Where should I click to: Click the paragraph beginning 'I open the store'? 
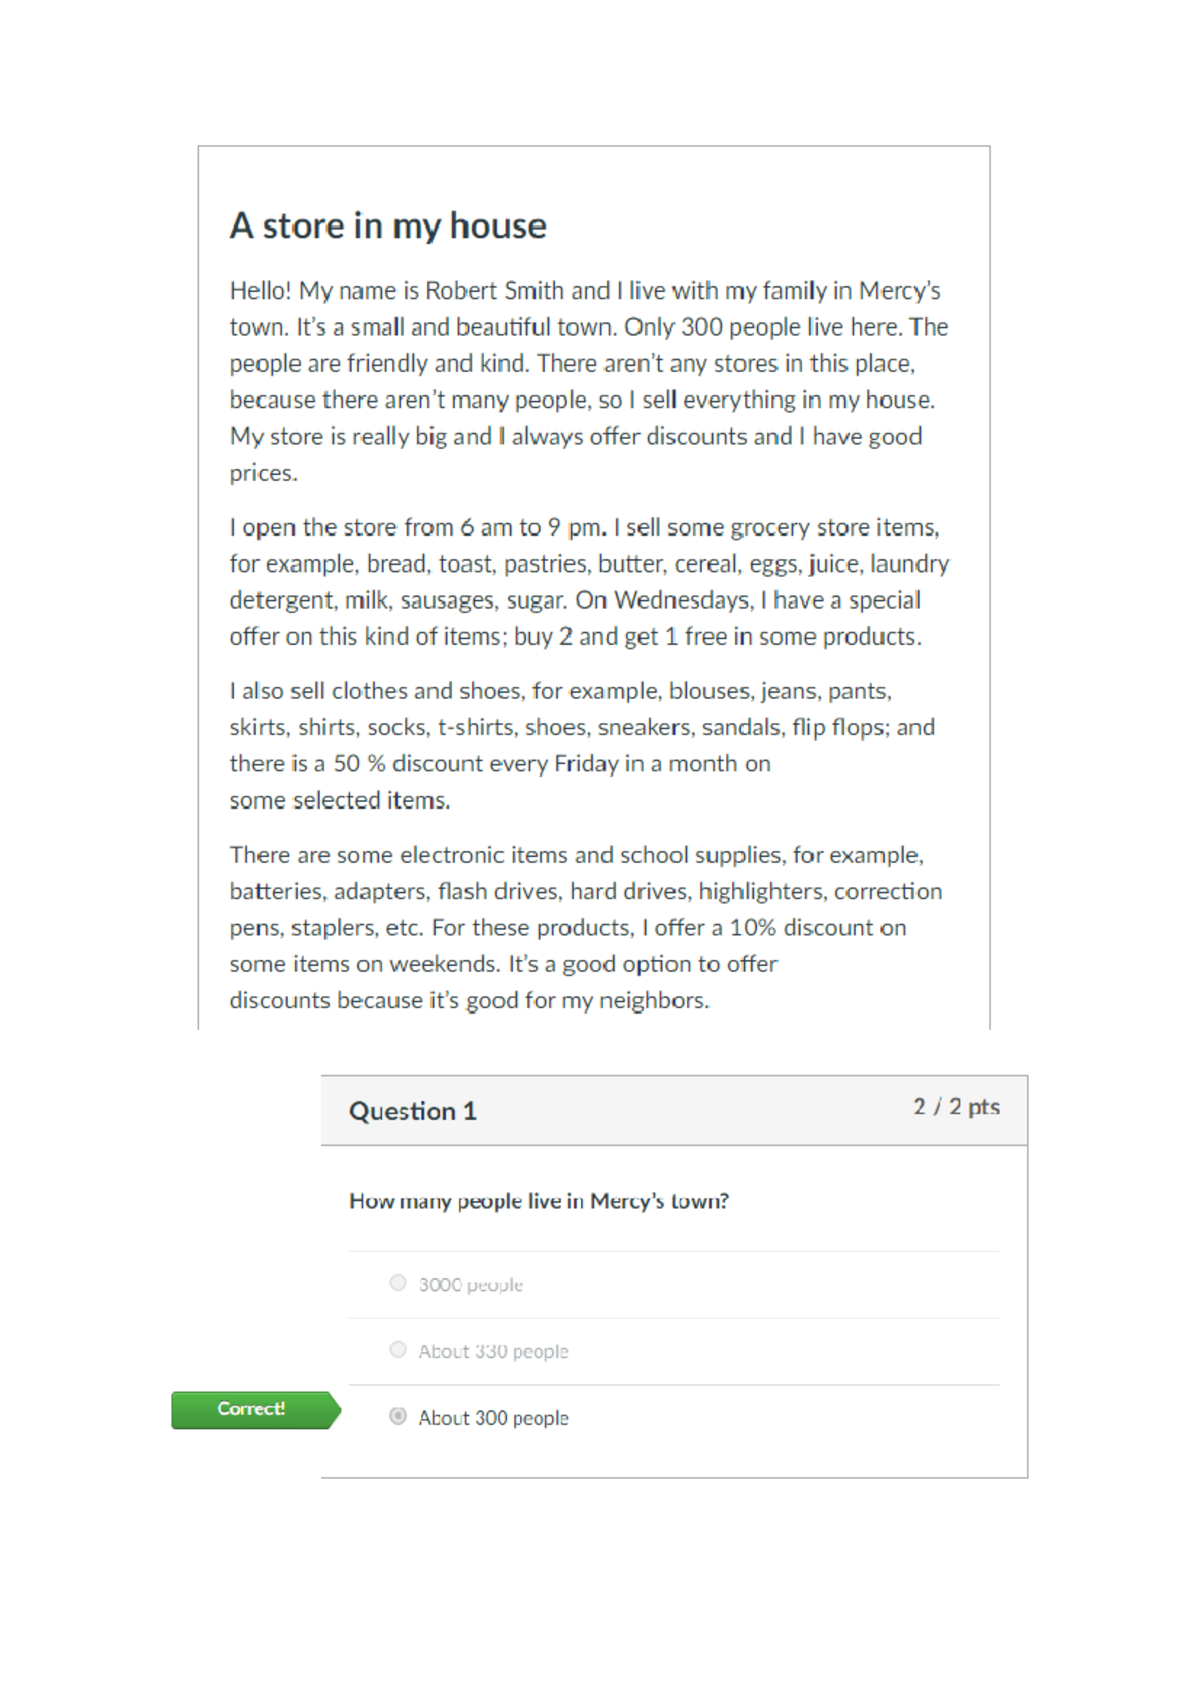point(589,582)
